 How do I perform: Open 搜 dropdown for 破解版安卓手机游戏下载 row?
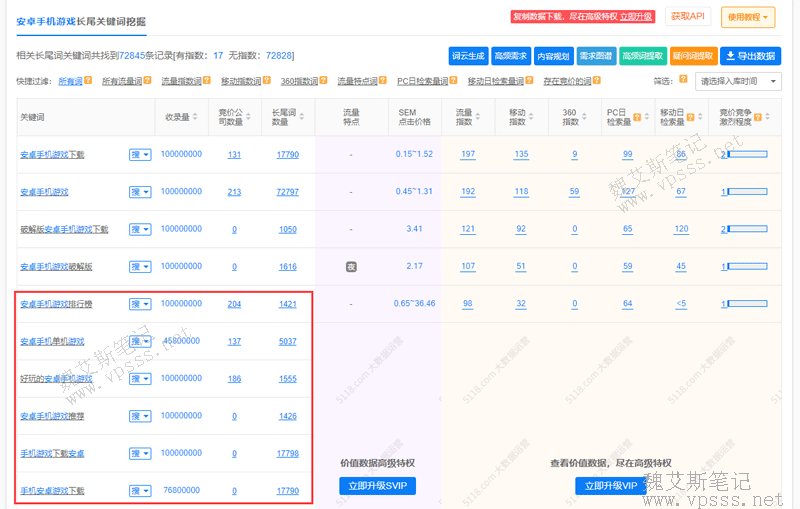[x=140, y=230]
